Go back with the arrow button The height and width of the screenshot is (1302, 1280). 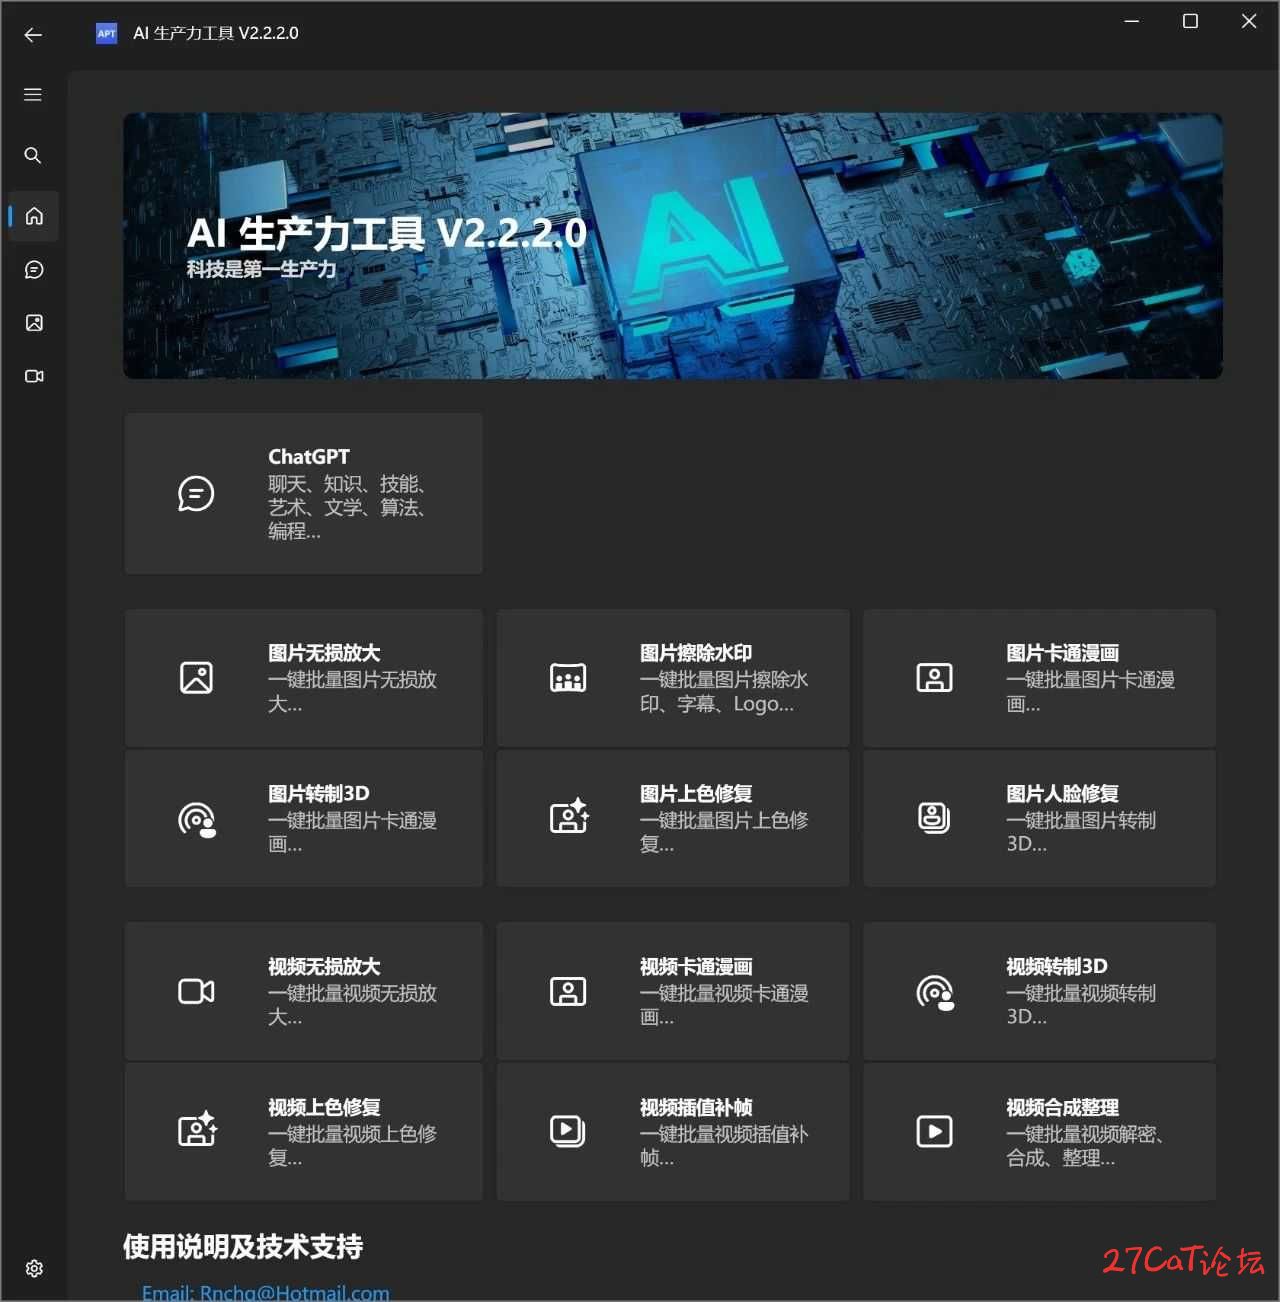coord(33,34)
